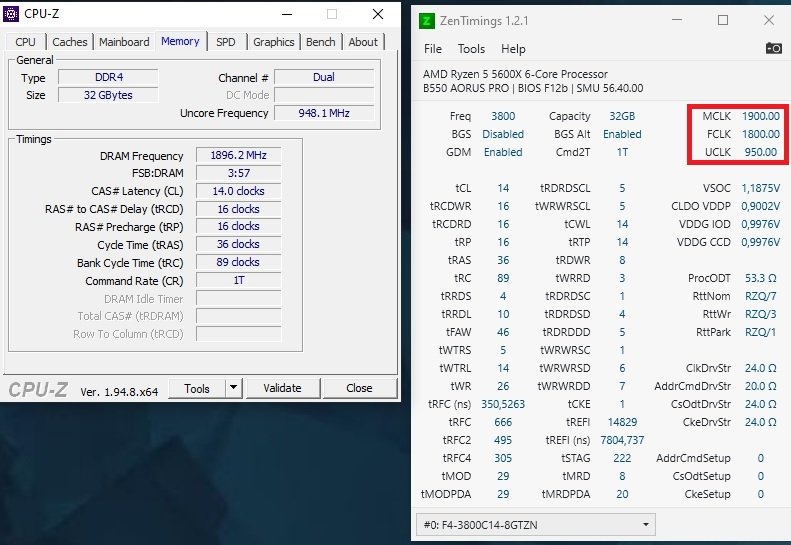Click the ZenTimings green Z logo icon
This screenshot has width=791, height=545.
[x=426, y=21]
